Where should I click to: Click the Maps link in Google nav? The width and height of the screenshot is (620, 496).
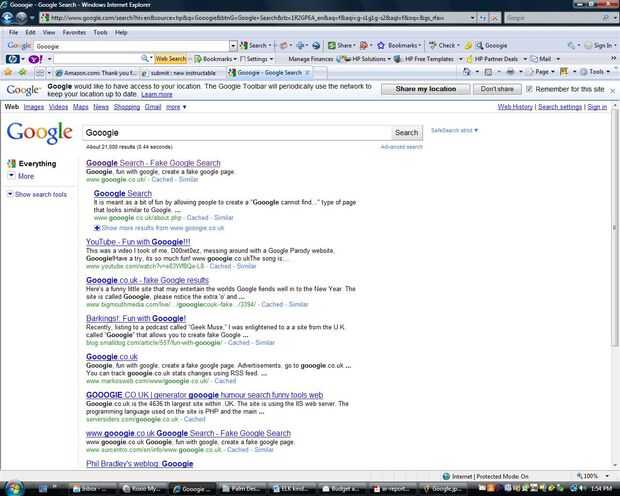[x=80, y=107]
